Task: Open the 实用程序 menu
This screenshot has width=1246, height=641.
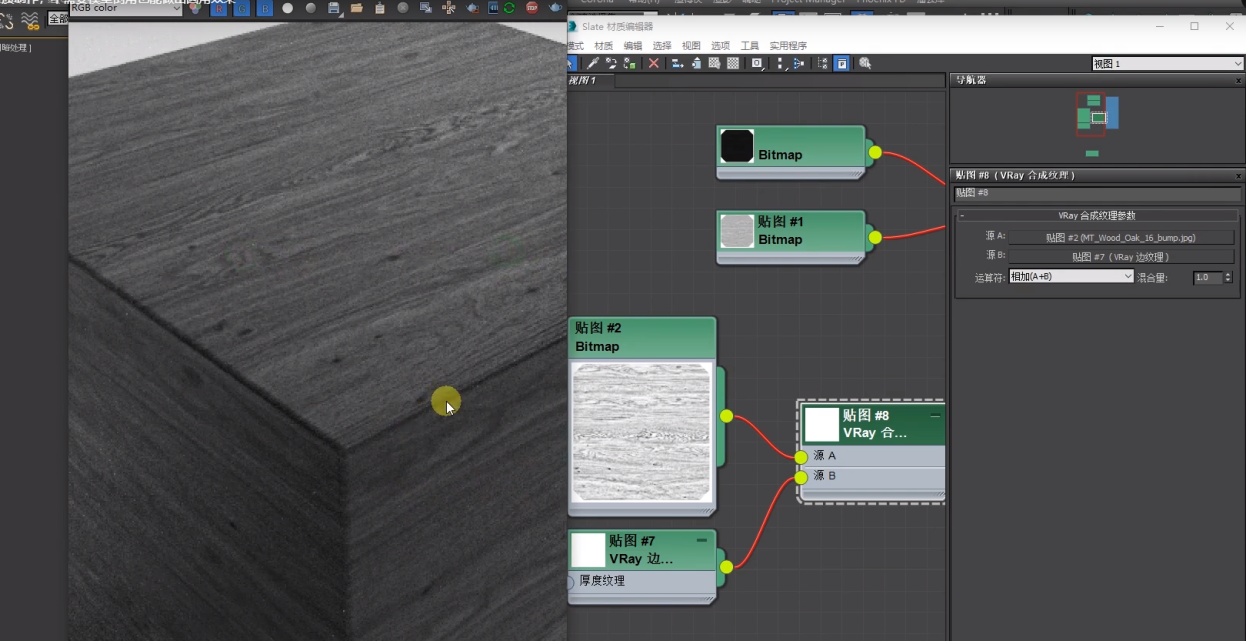Action: (788, 46)
